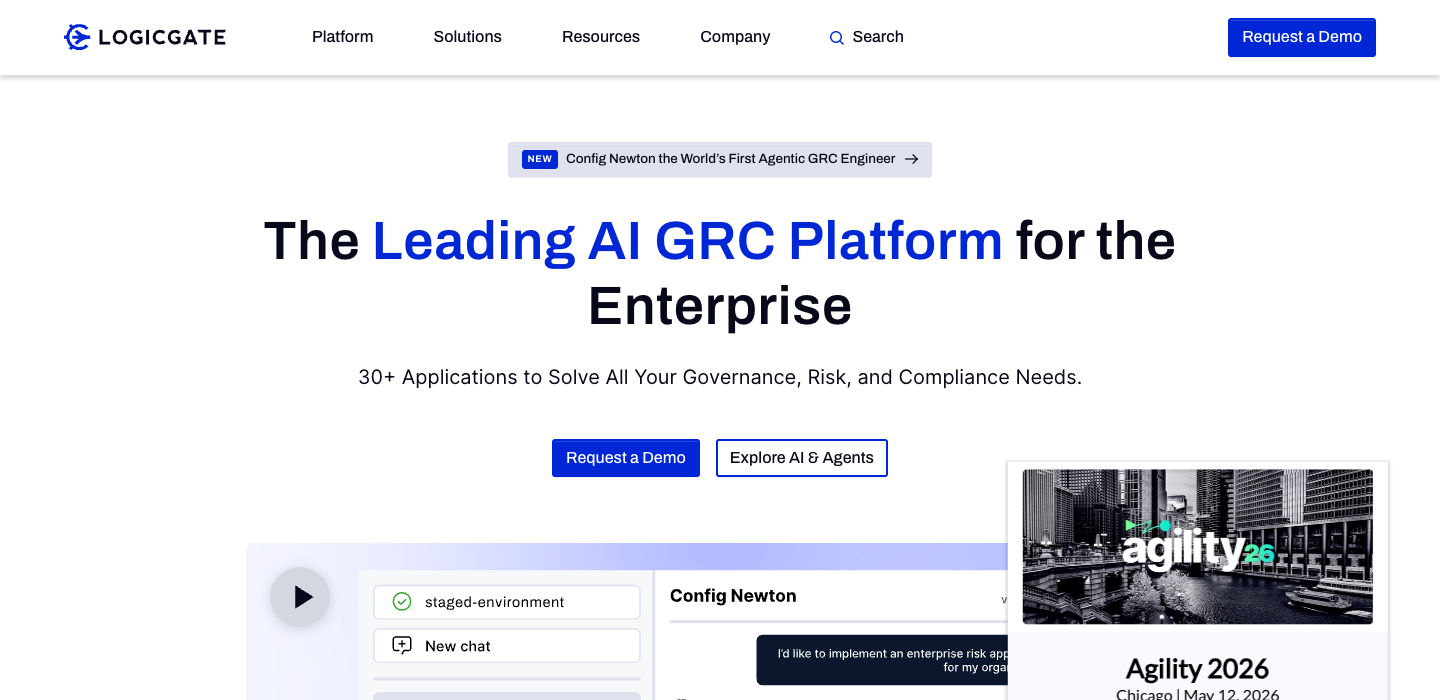Open the Config Newton announcement banner
The width and height of the screenshot is (1440, 700).
click(720, 159)
